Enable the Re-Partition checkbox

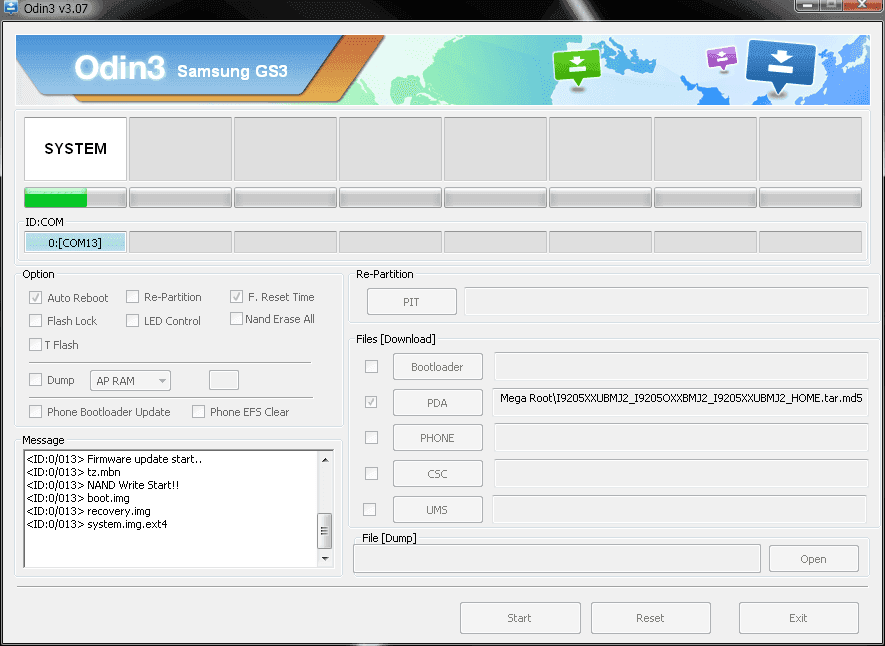[133, 297]
